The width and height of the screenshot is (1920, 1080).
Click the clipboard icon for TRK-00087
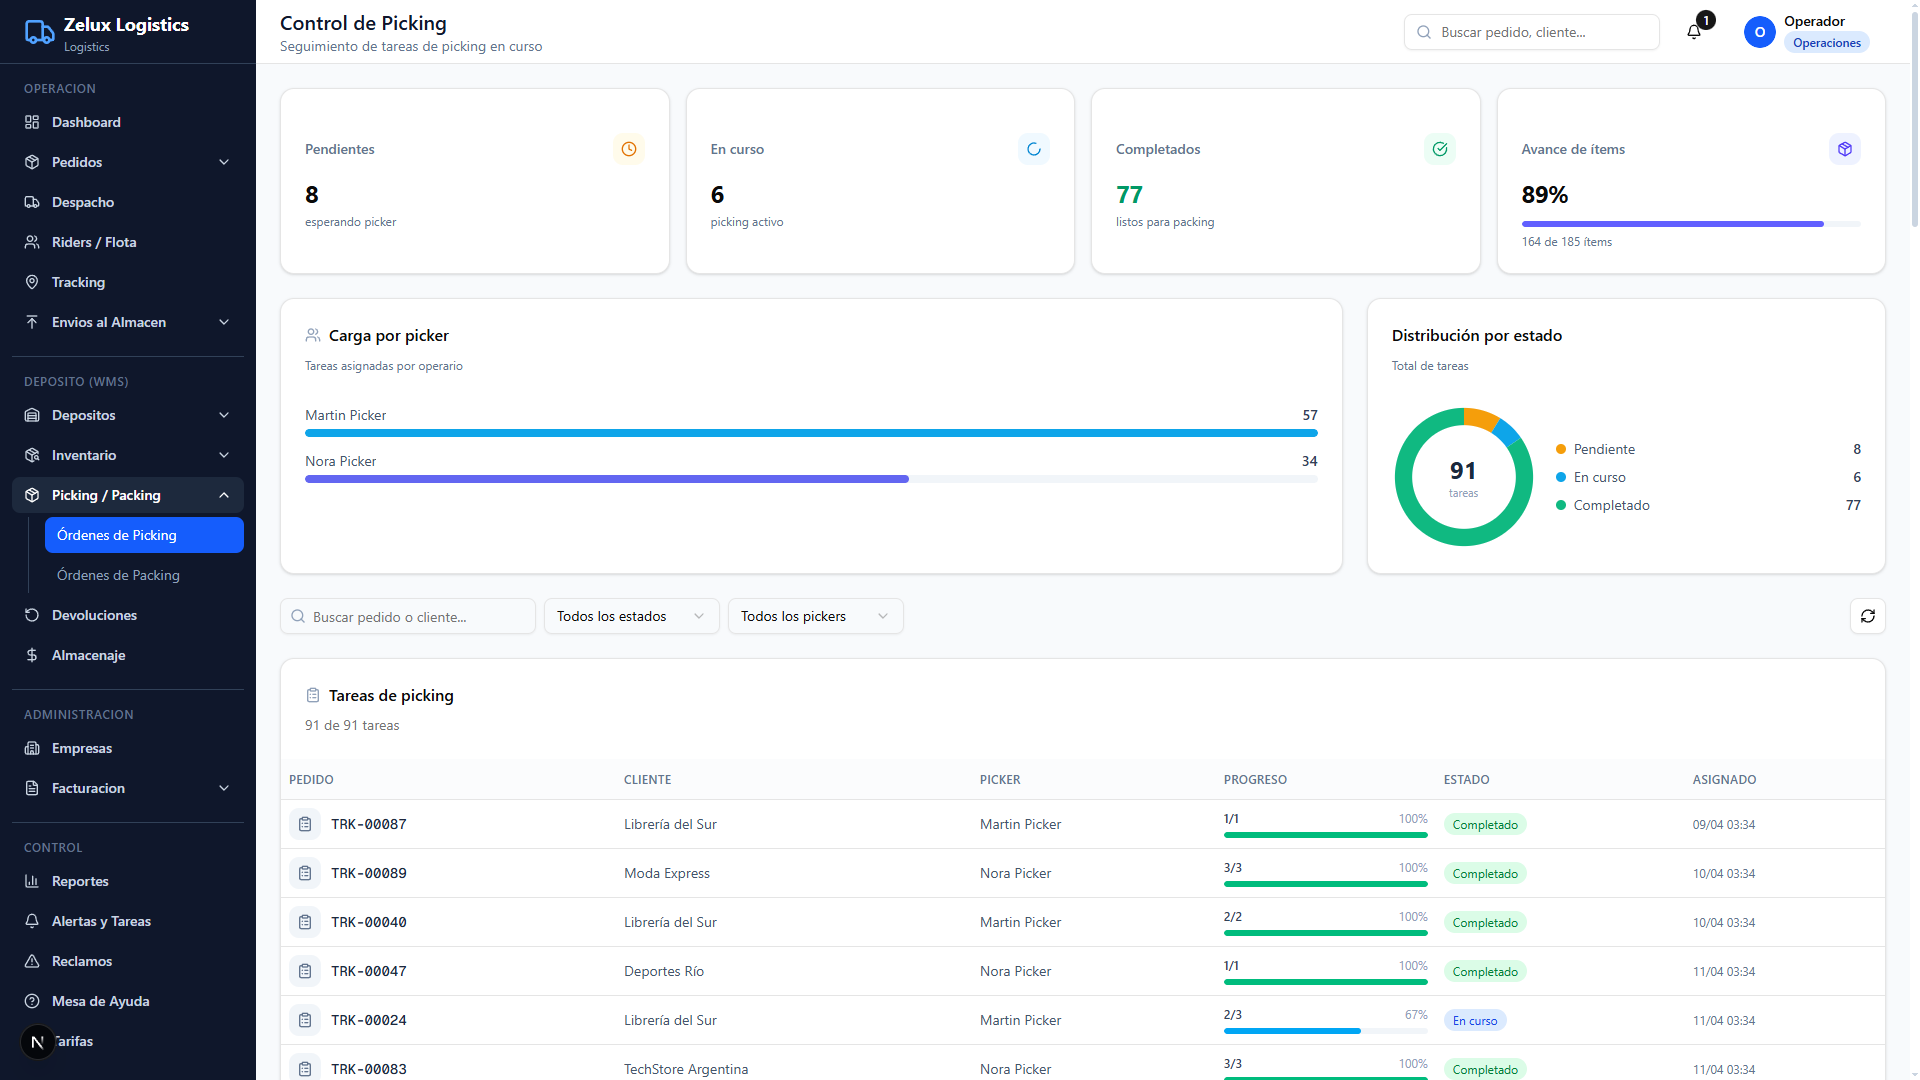click(x=305, y=824)
